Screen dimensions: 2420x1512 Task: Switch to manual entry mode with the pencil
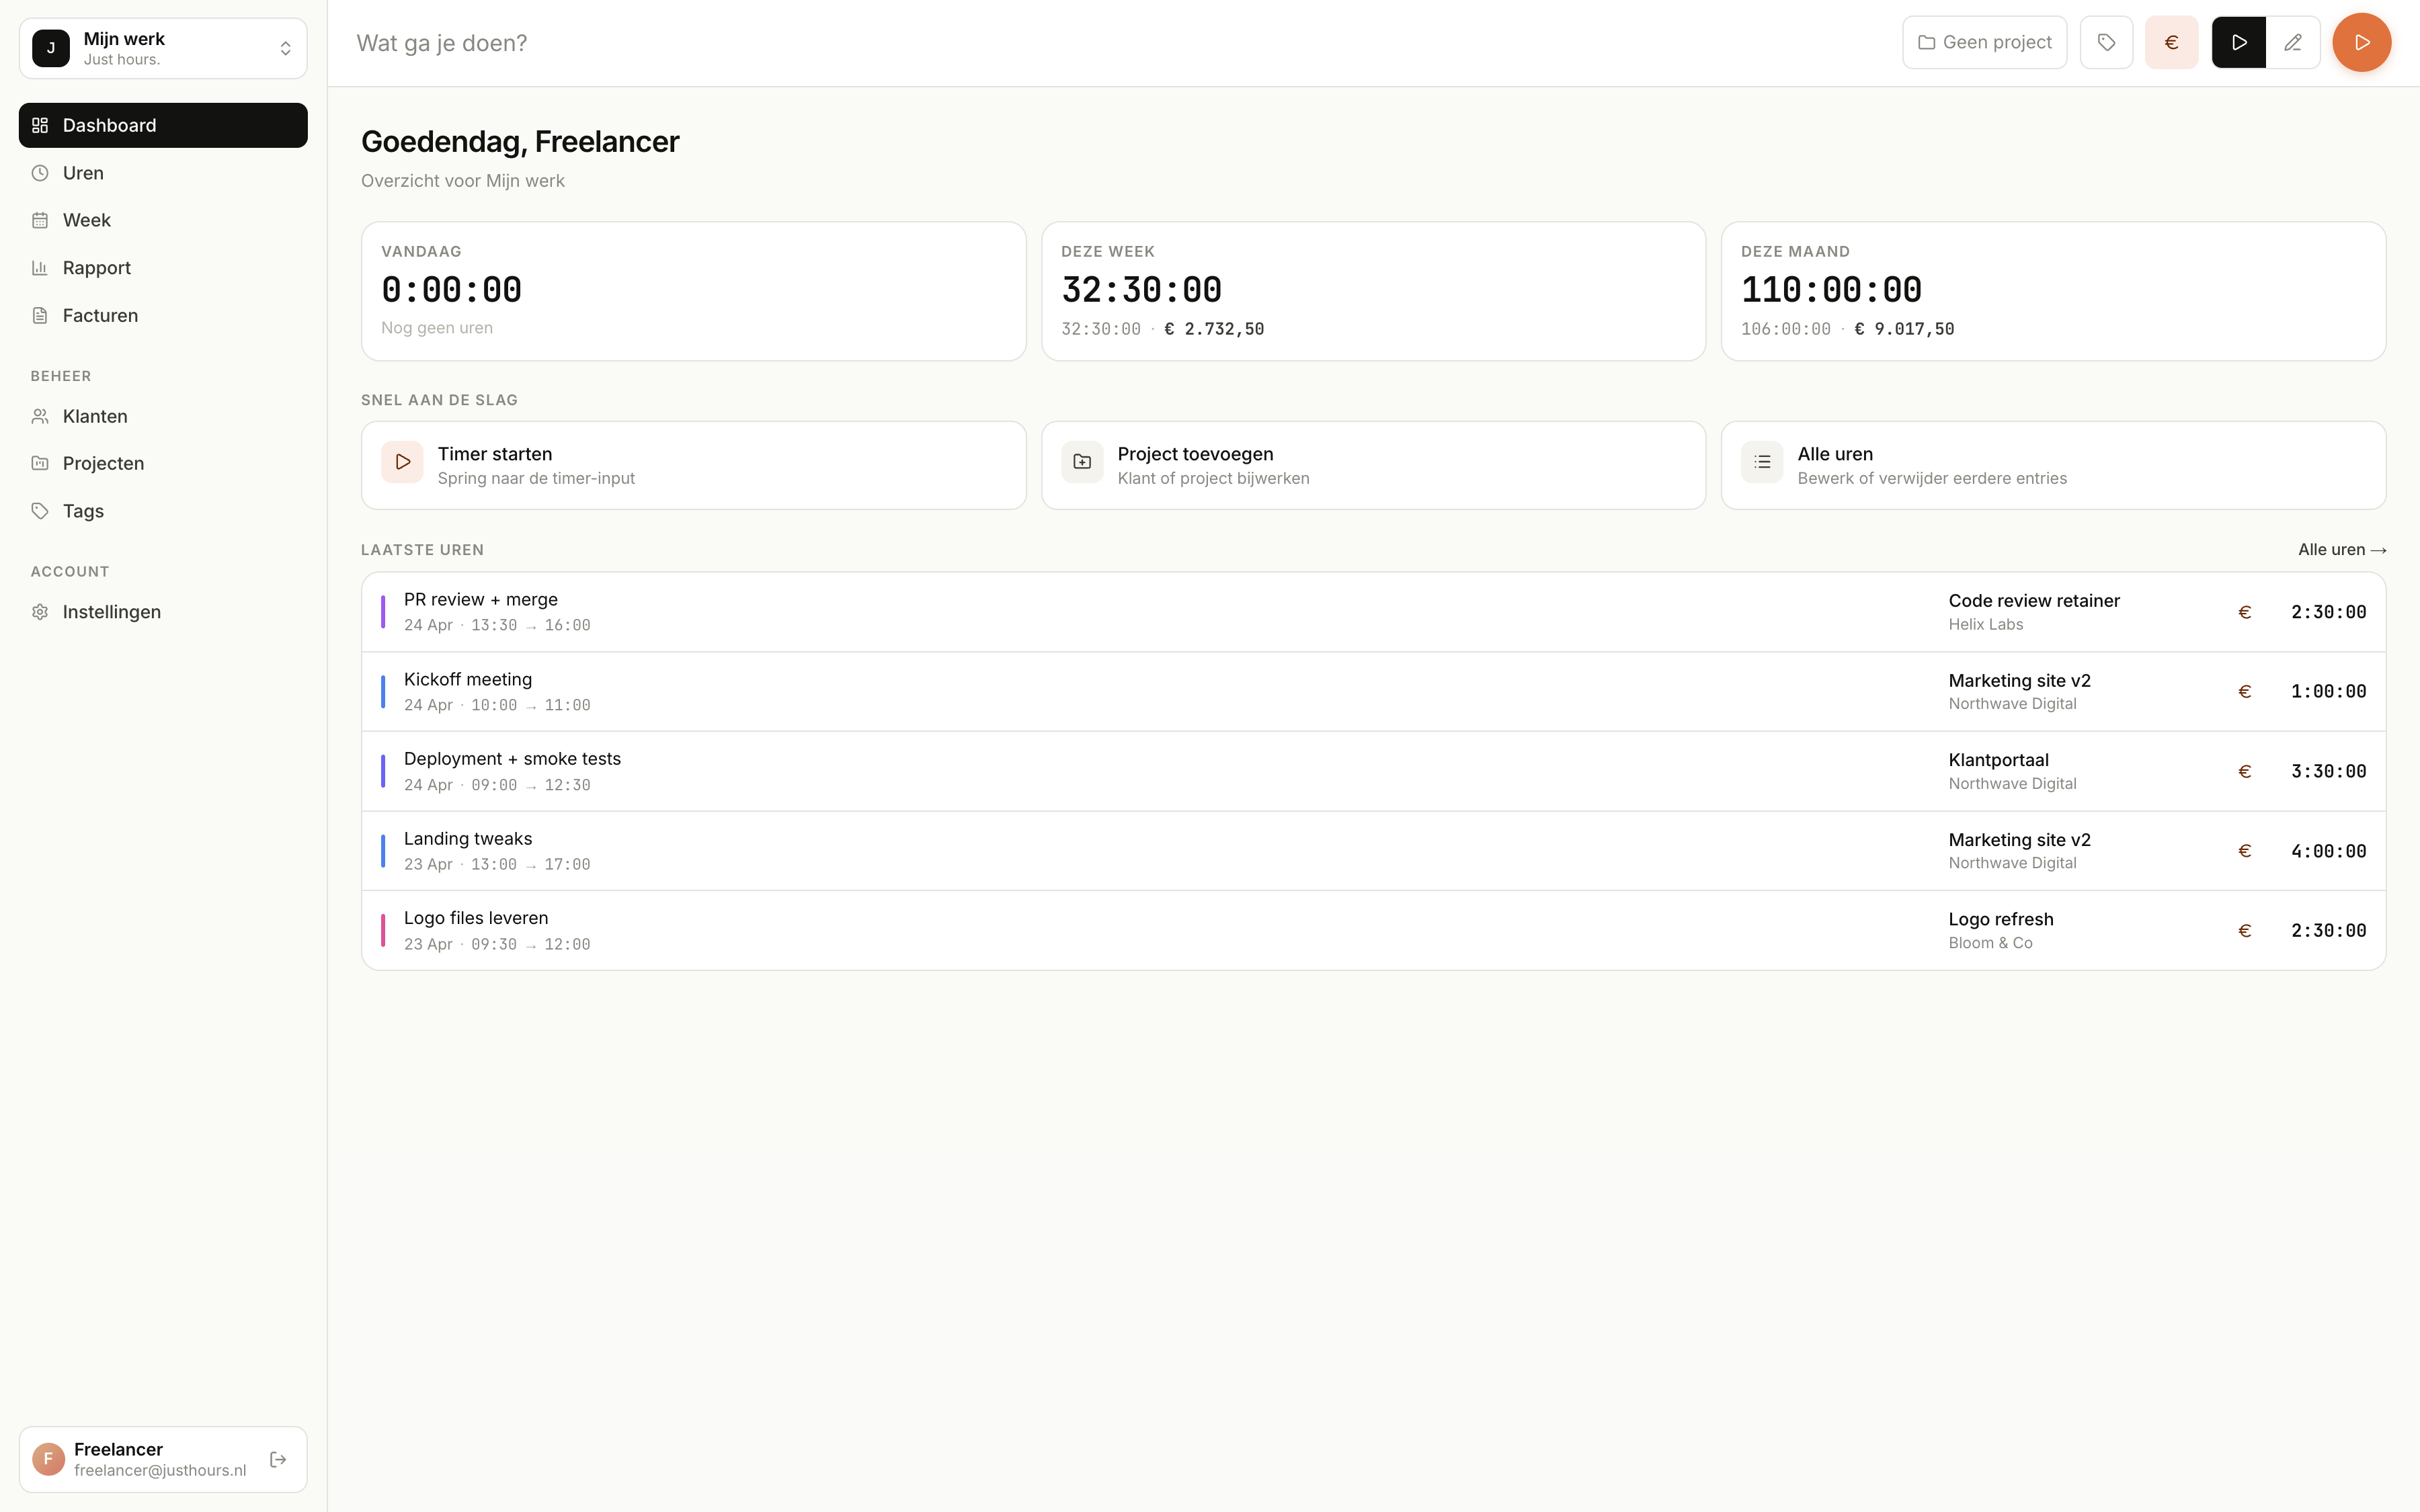click(2292, 42)
